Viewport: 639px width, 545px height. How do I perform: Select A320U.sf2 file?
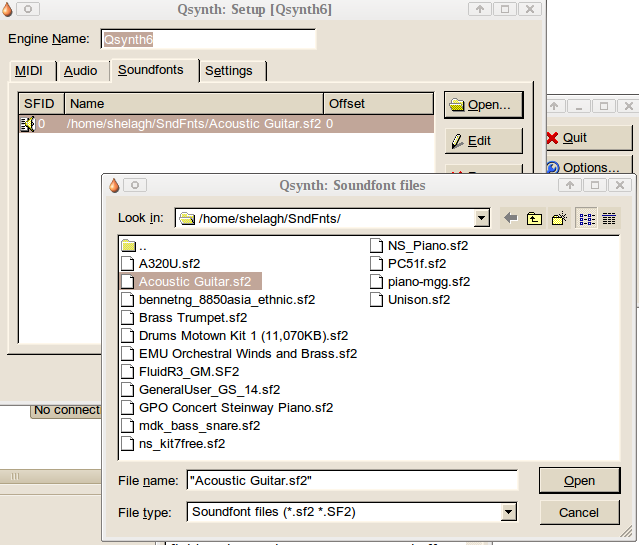coord(170,264)
